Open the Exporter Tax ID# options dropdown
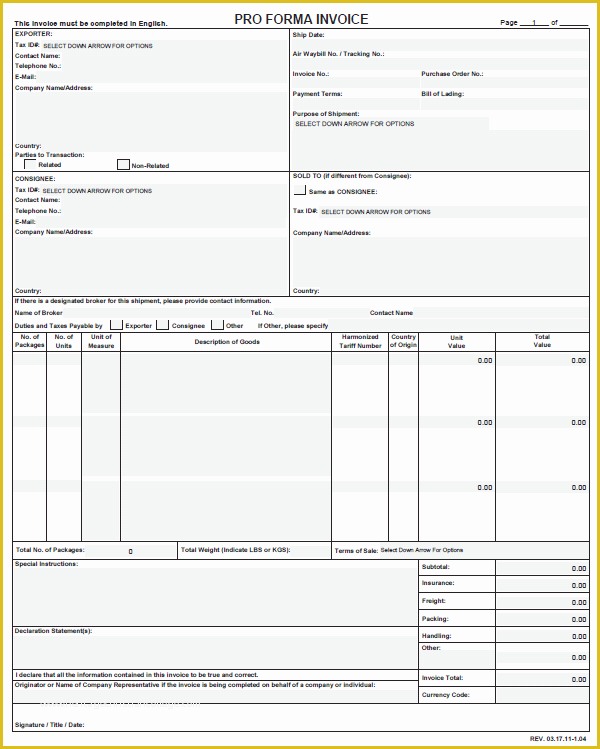 pyautogui.click(x=164, y=45)
